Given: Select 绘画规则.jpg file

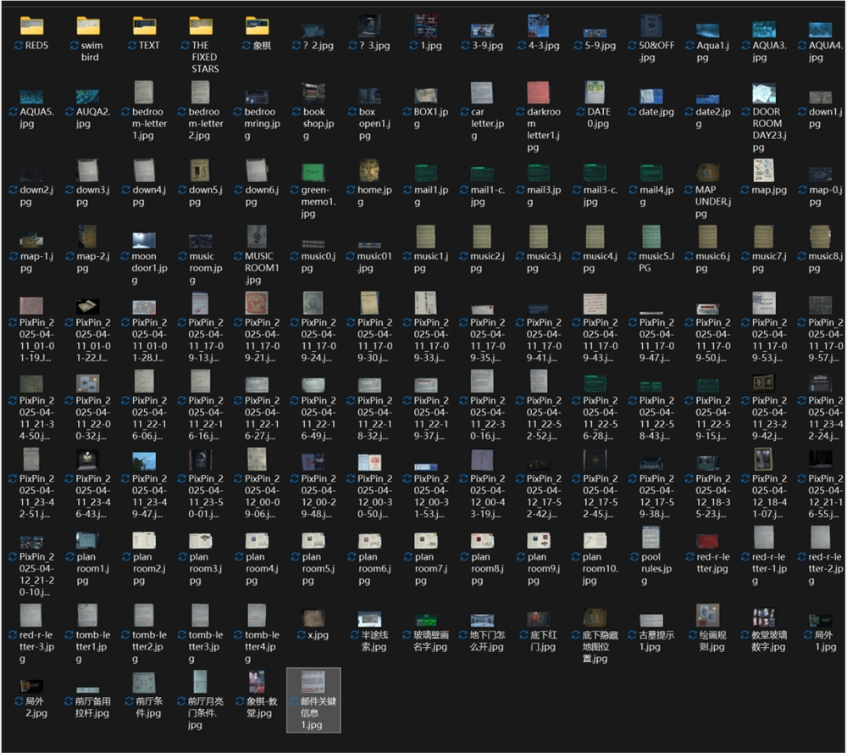Looking at the screenshot, I should click(x=708, y=629).
